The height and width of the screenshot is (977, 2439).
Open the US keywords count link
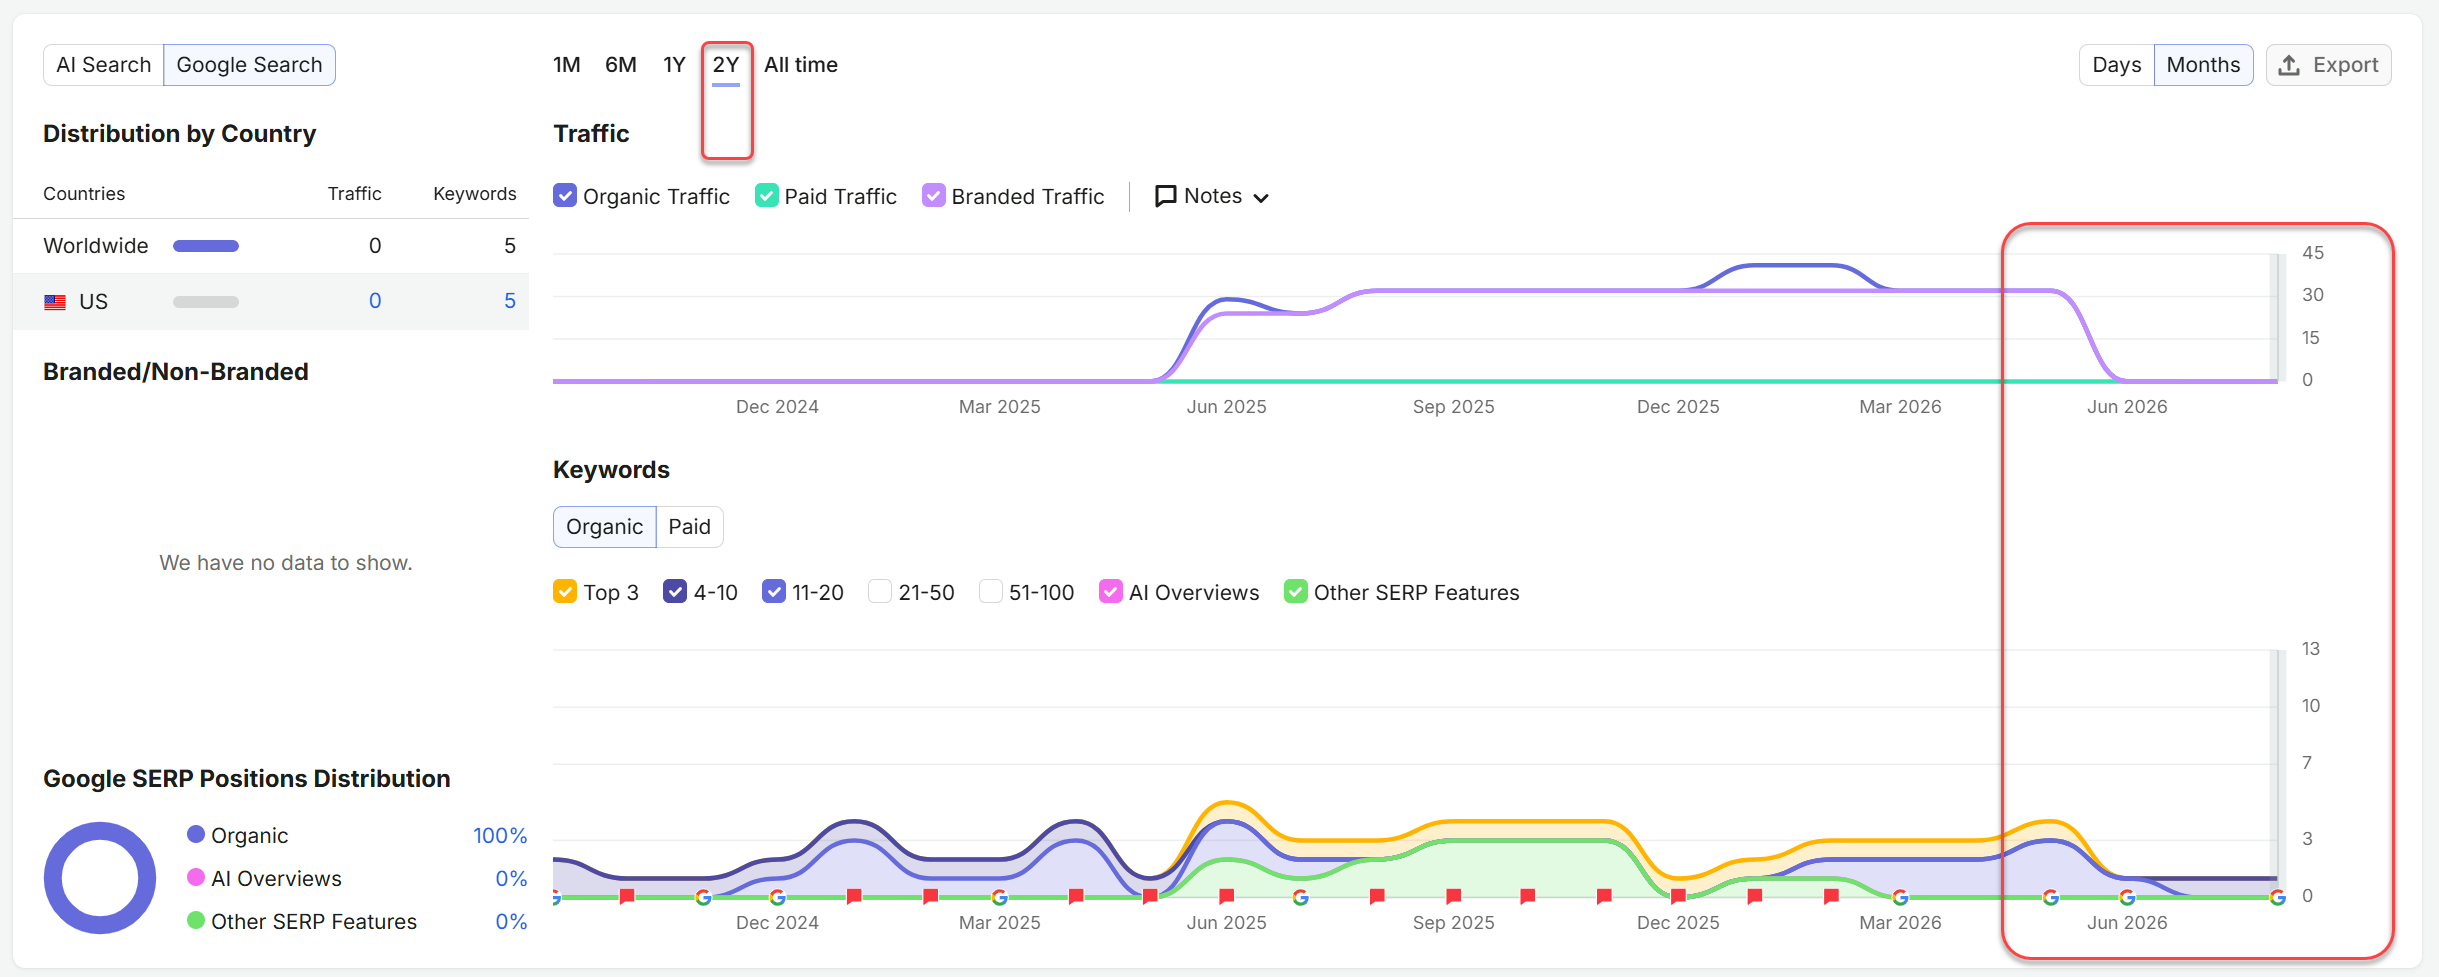click(x=510, y=301)
